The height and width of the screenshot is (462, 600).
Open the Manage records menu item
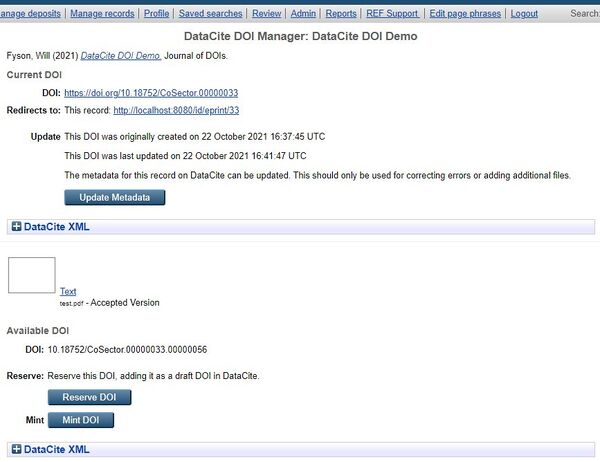[x=101, y=14]
